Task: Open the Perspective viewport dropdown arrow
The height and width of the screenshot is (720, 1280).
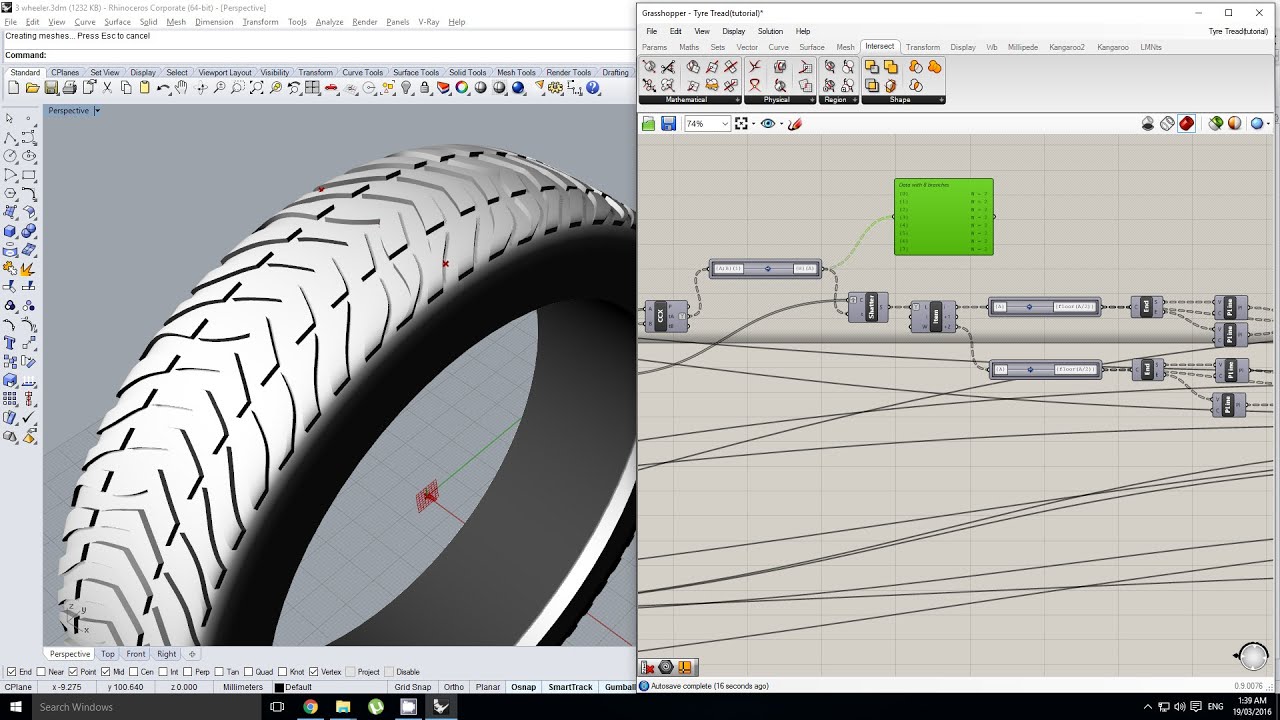Action: click(x=97, y=110)
